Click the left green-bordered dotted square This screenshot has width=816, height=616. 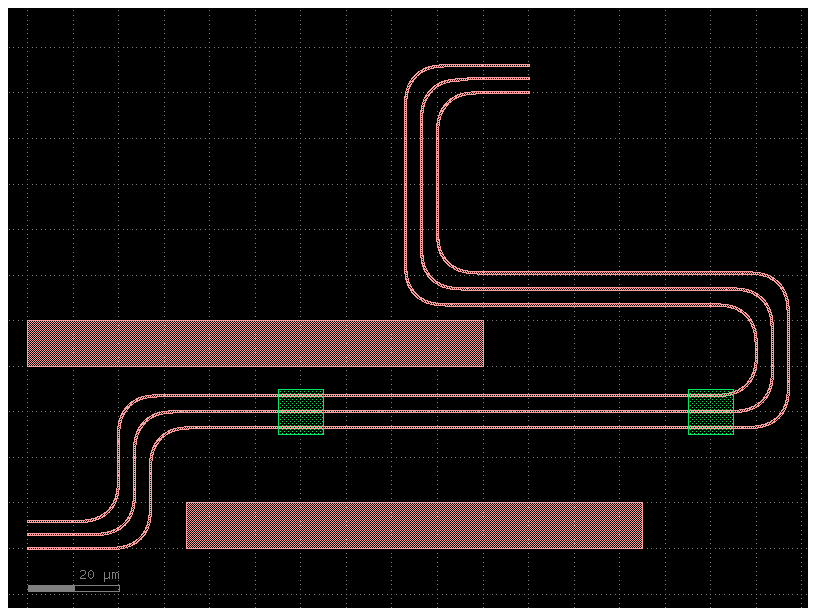point(301,412)
